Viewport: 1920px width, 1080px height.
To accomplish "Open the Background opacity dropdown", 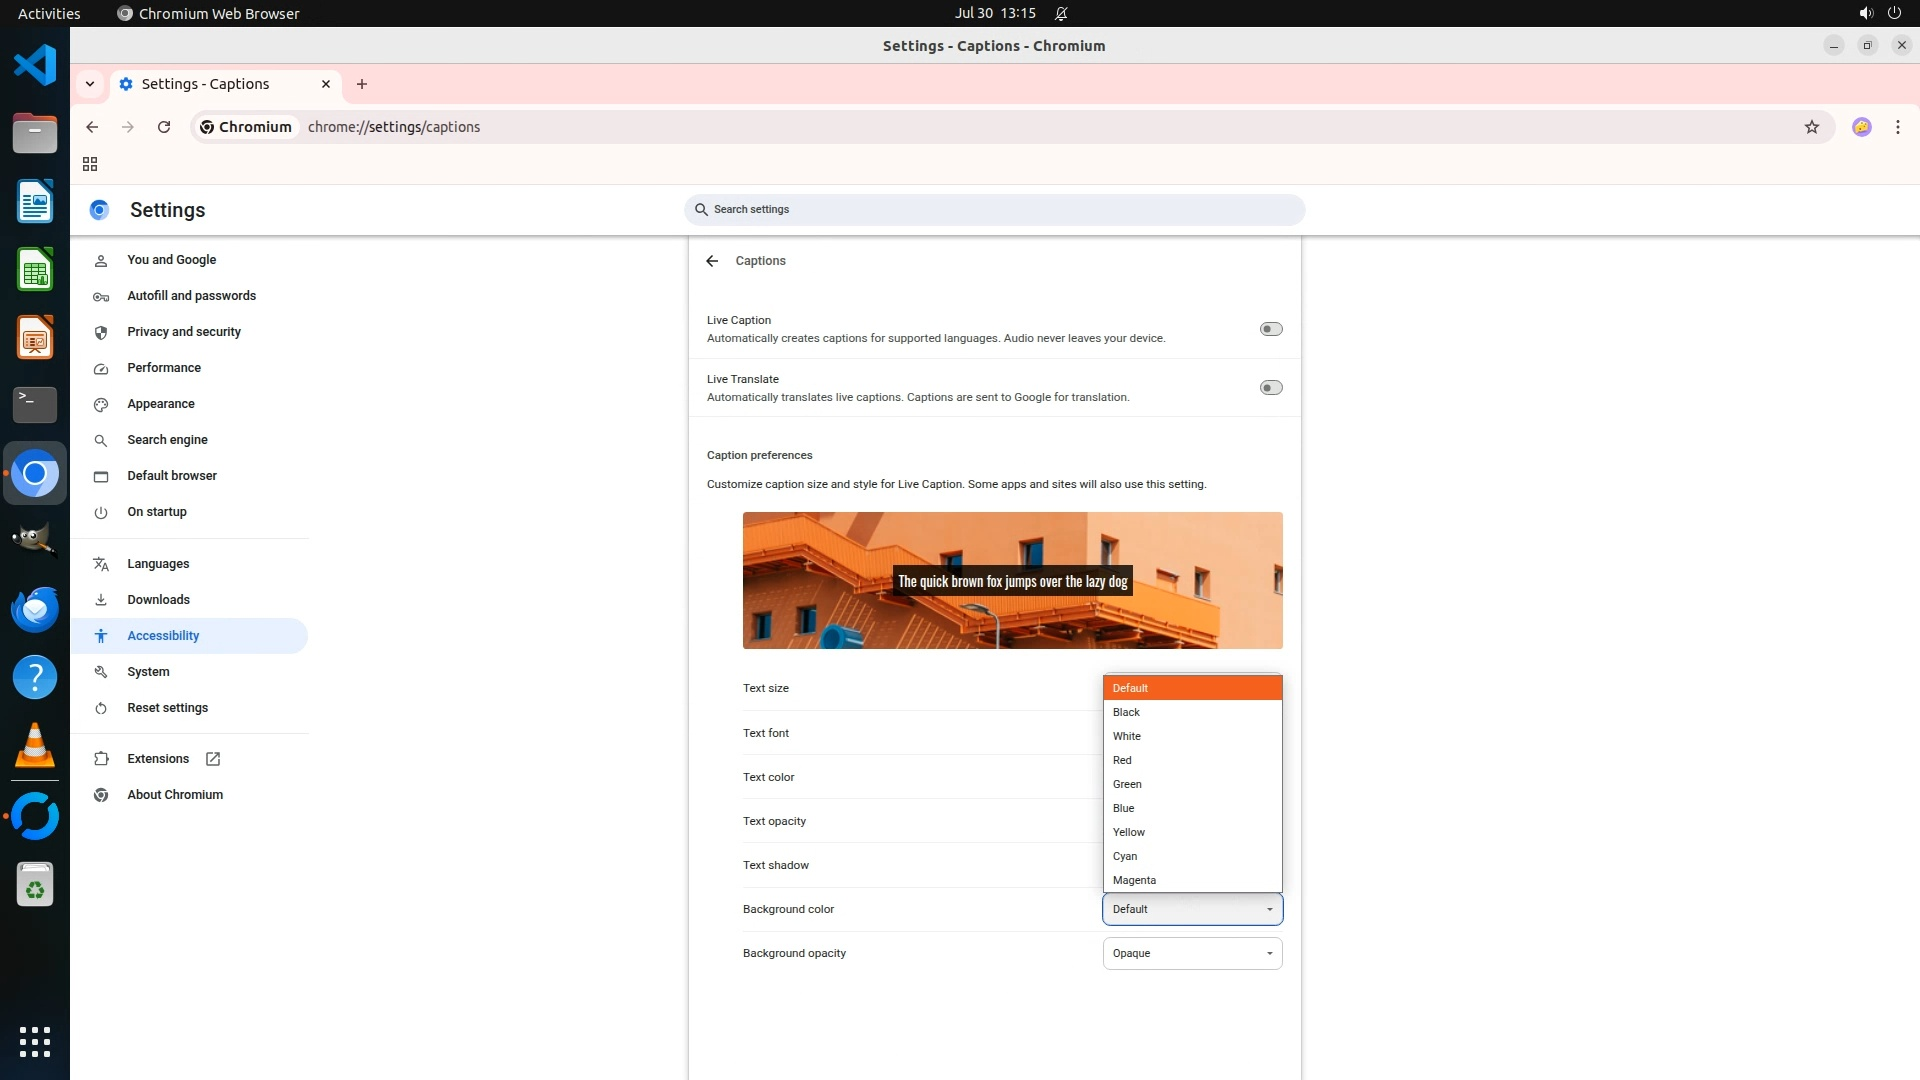I will 1192,953.
